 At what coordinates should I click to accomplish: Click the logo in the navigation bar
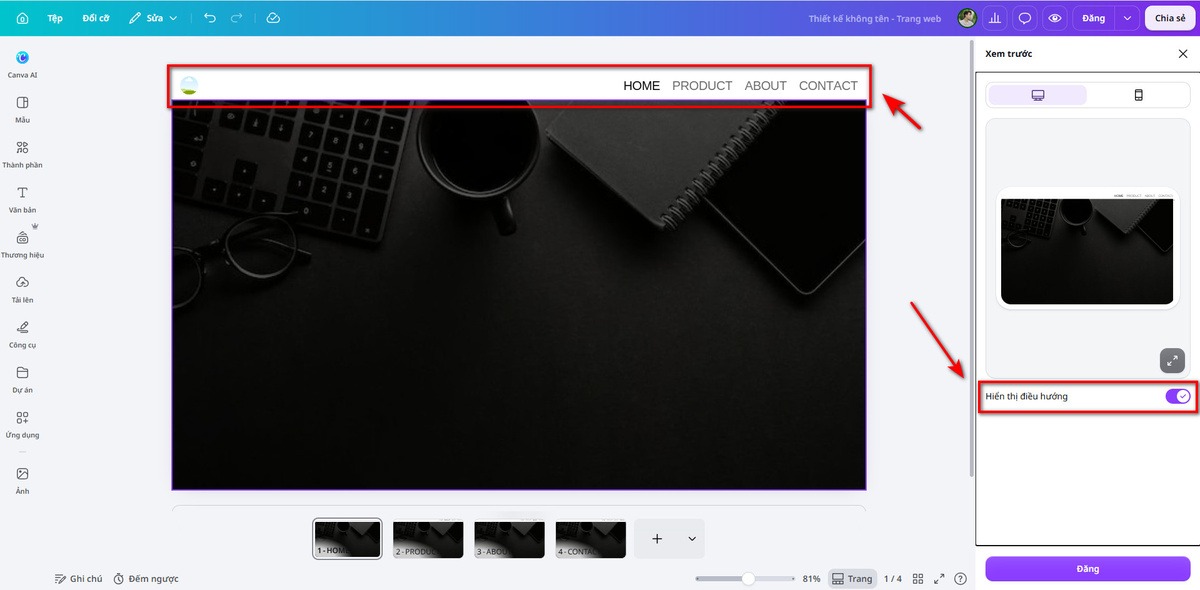click(x=189, y=85)
